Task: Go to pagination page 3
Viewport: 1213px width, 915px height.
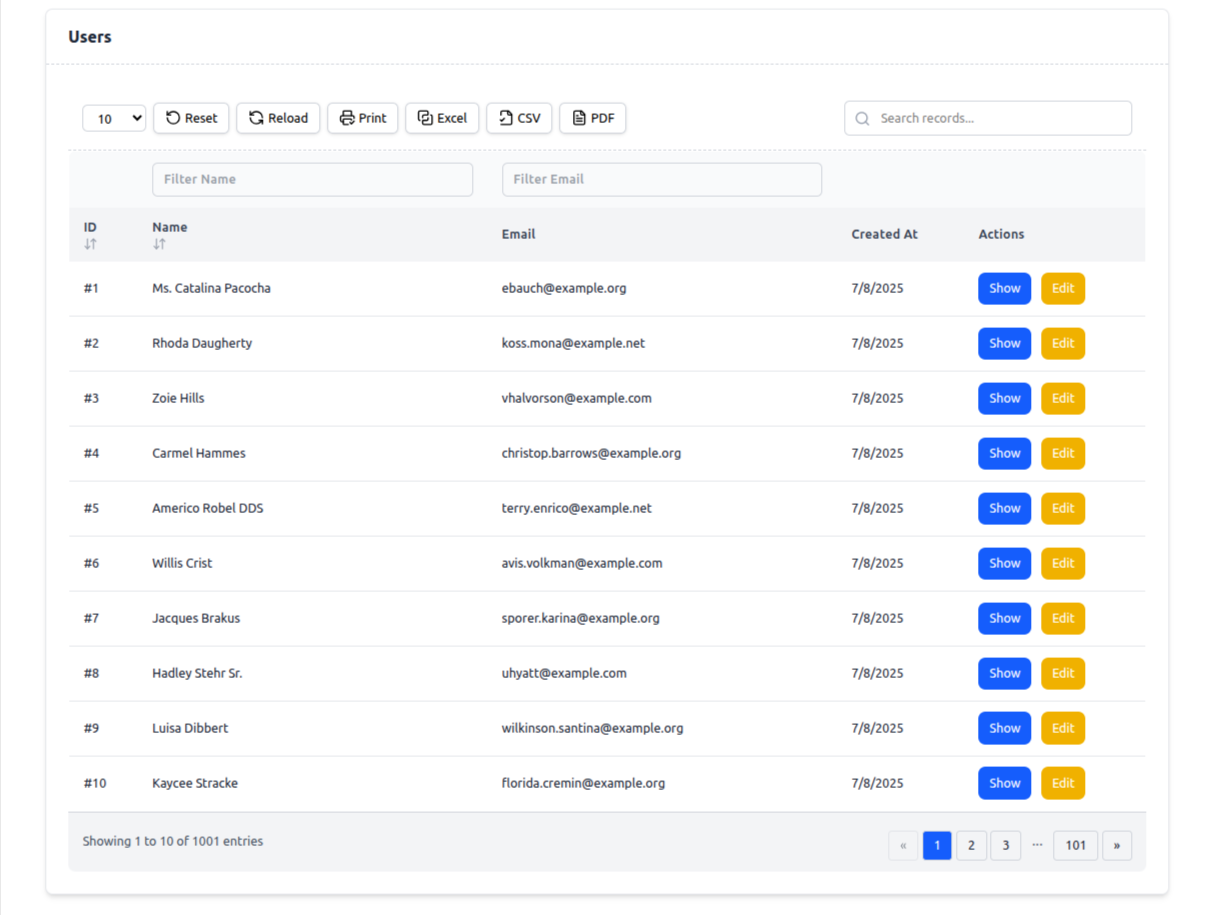Action: pyautogui.click(x=1006, y=845)
